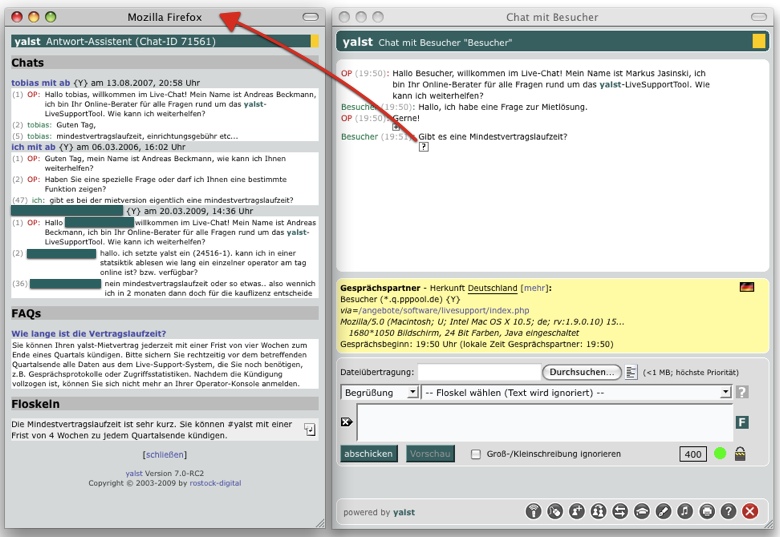Click the 'Besucher (*.q.pppool.de) {Y}' text
The height and width of the screenshot is (537, 780).
(x=400, y=299)
